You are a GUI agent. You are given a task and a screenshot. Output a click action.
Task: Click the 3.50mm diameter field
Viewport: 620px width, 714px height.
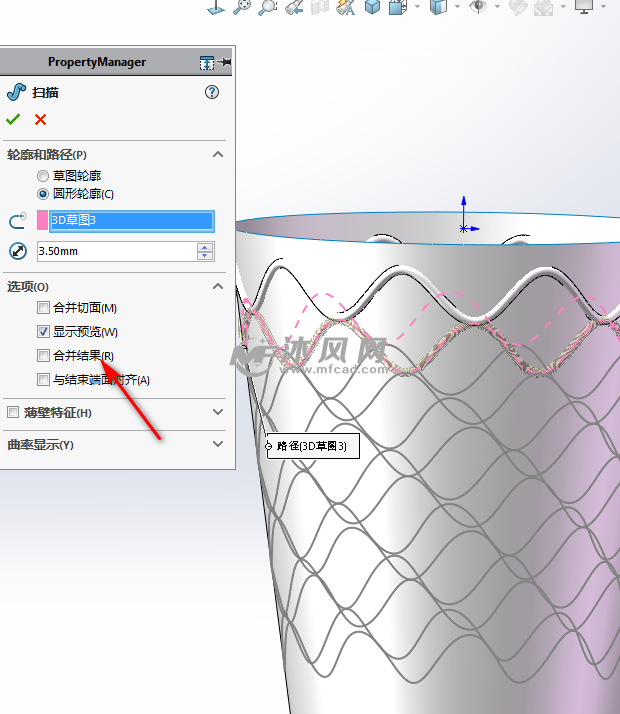click(117, 251)
